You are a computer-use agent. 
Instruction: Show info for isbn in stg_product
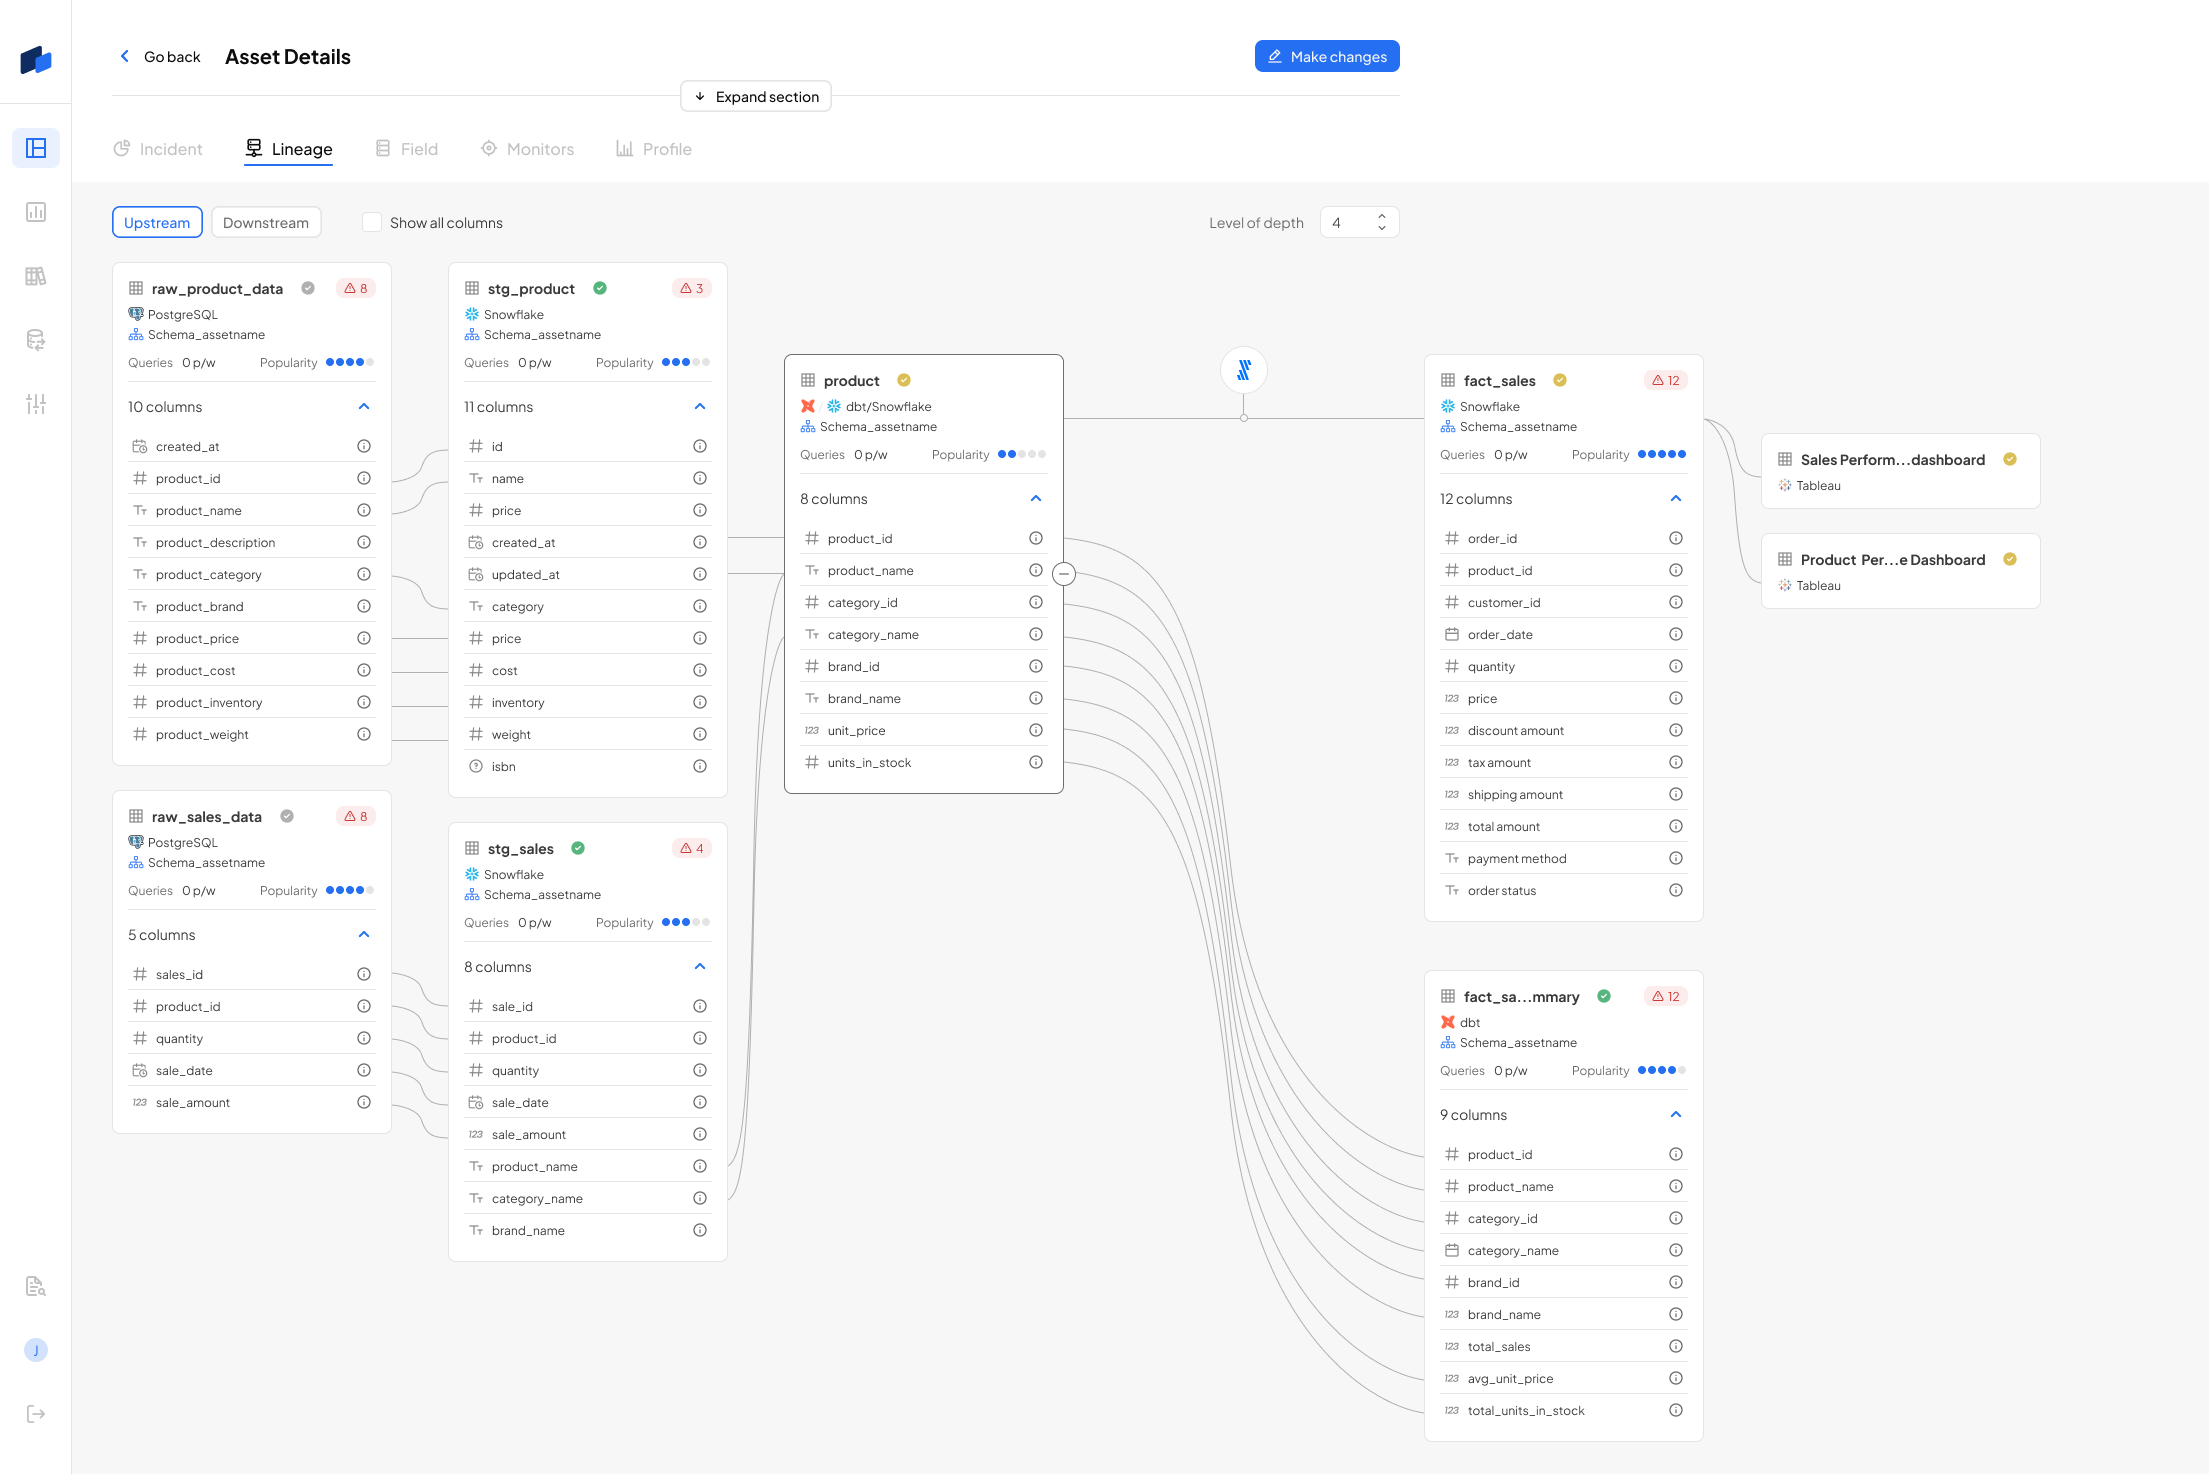(700, 766)
